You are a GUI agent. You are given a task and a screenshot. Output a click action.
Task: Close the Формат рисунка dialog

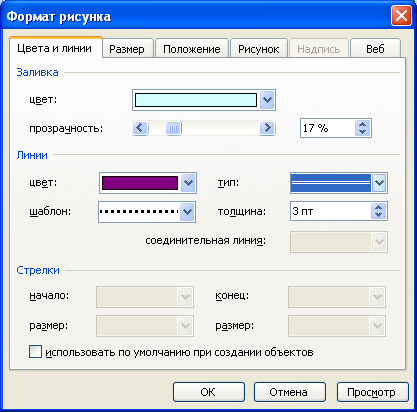pos(401,16)
